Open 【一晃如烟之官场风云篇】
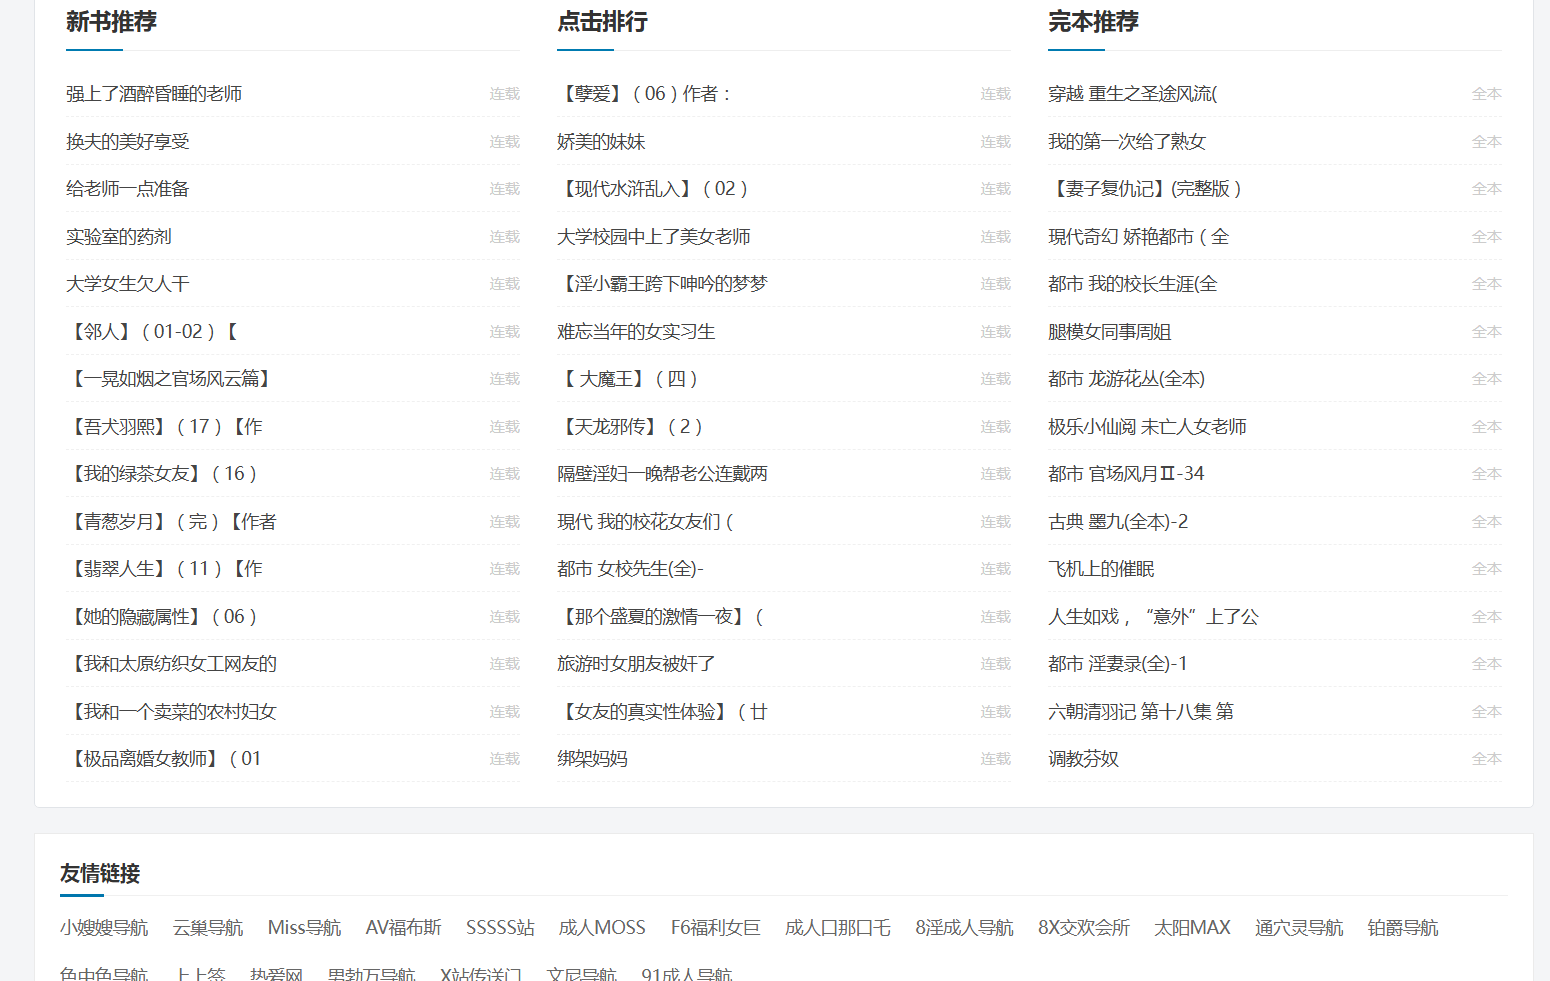 [x=171, y=379]
